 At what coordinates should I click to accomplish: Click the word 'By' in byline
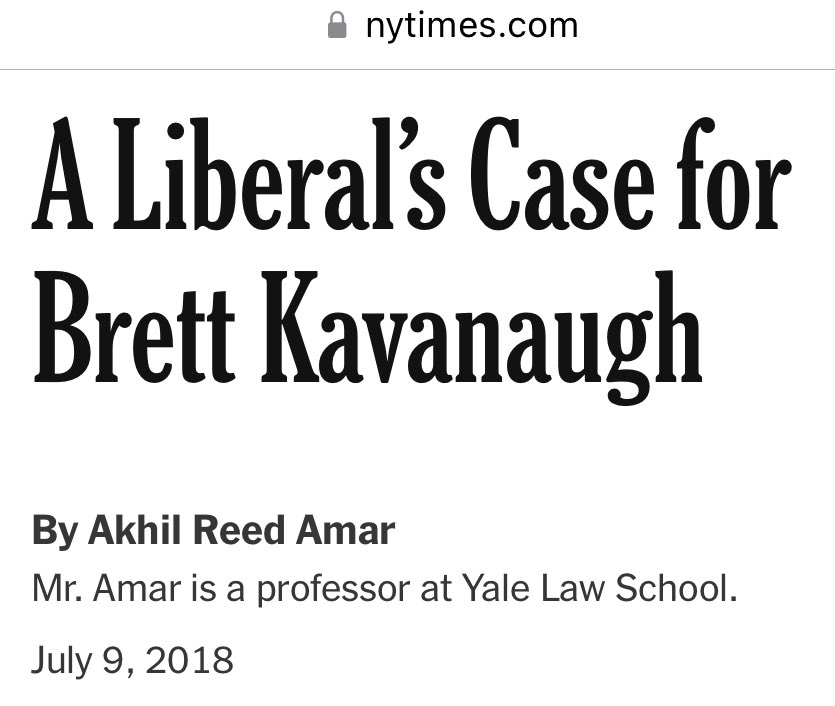pos(54,531)
